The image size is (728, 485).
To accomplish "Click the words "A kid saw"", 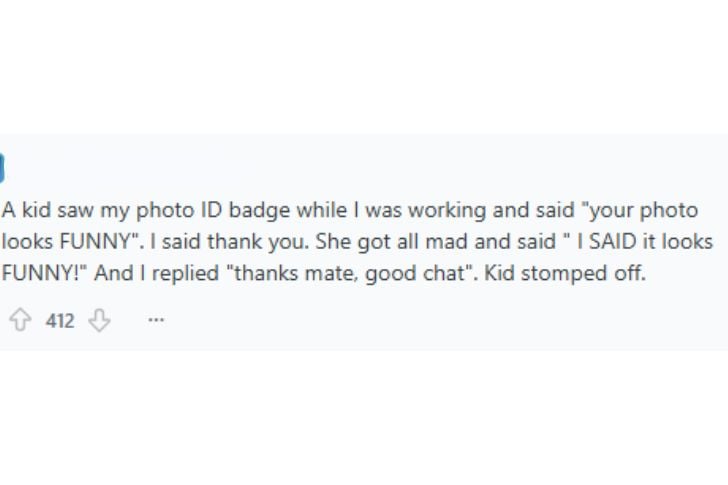I will click(x=38, y=212).
